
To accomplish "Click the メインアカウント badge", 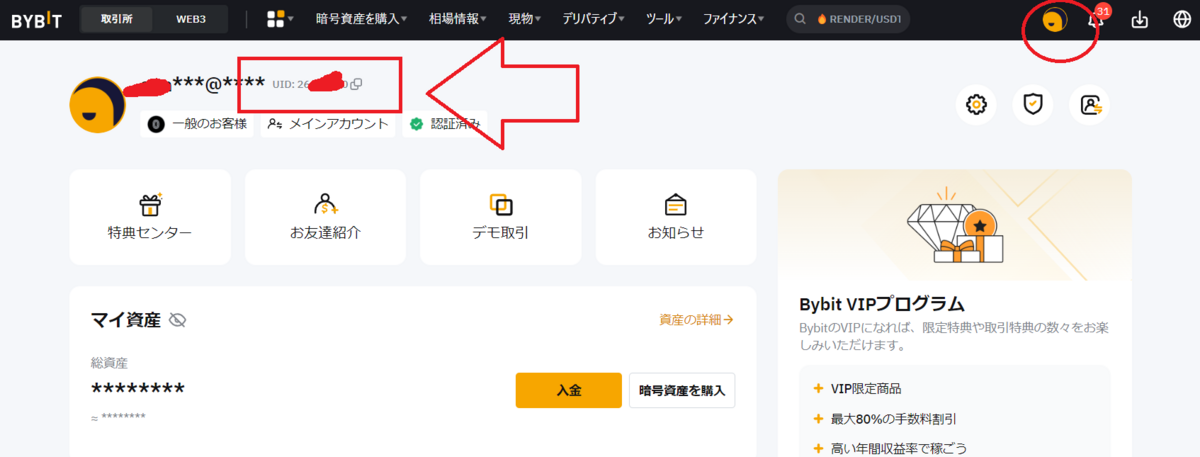I will pos(327,125).
